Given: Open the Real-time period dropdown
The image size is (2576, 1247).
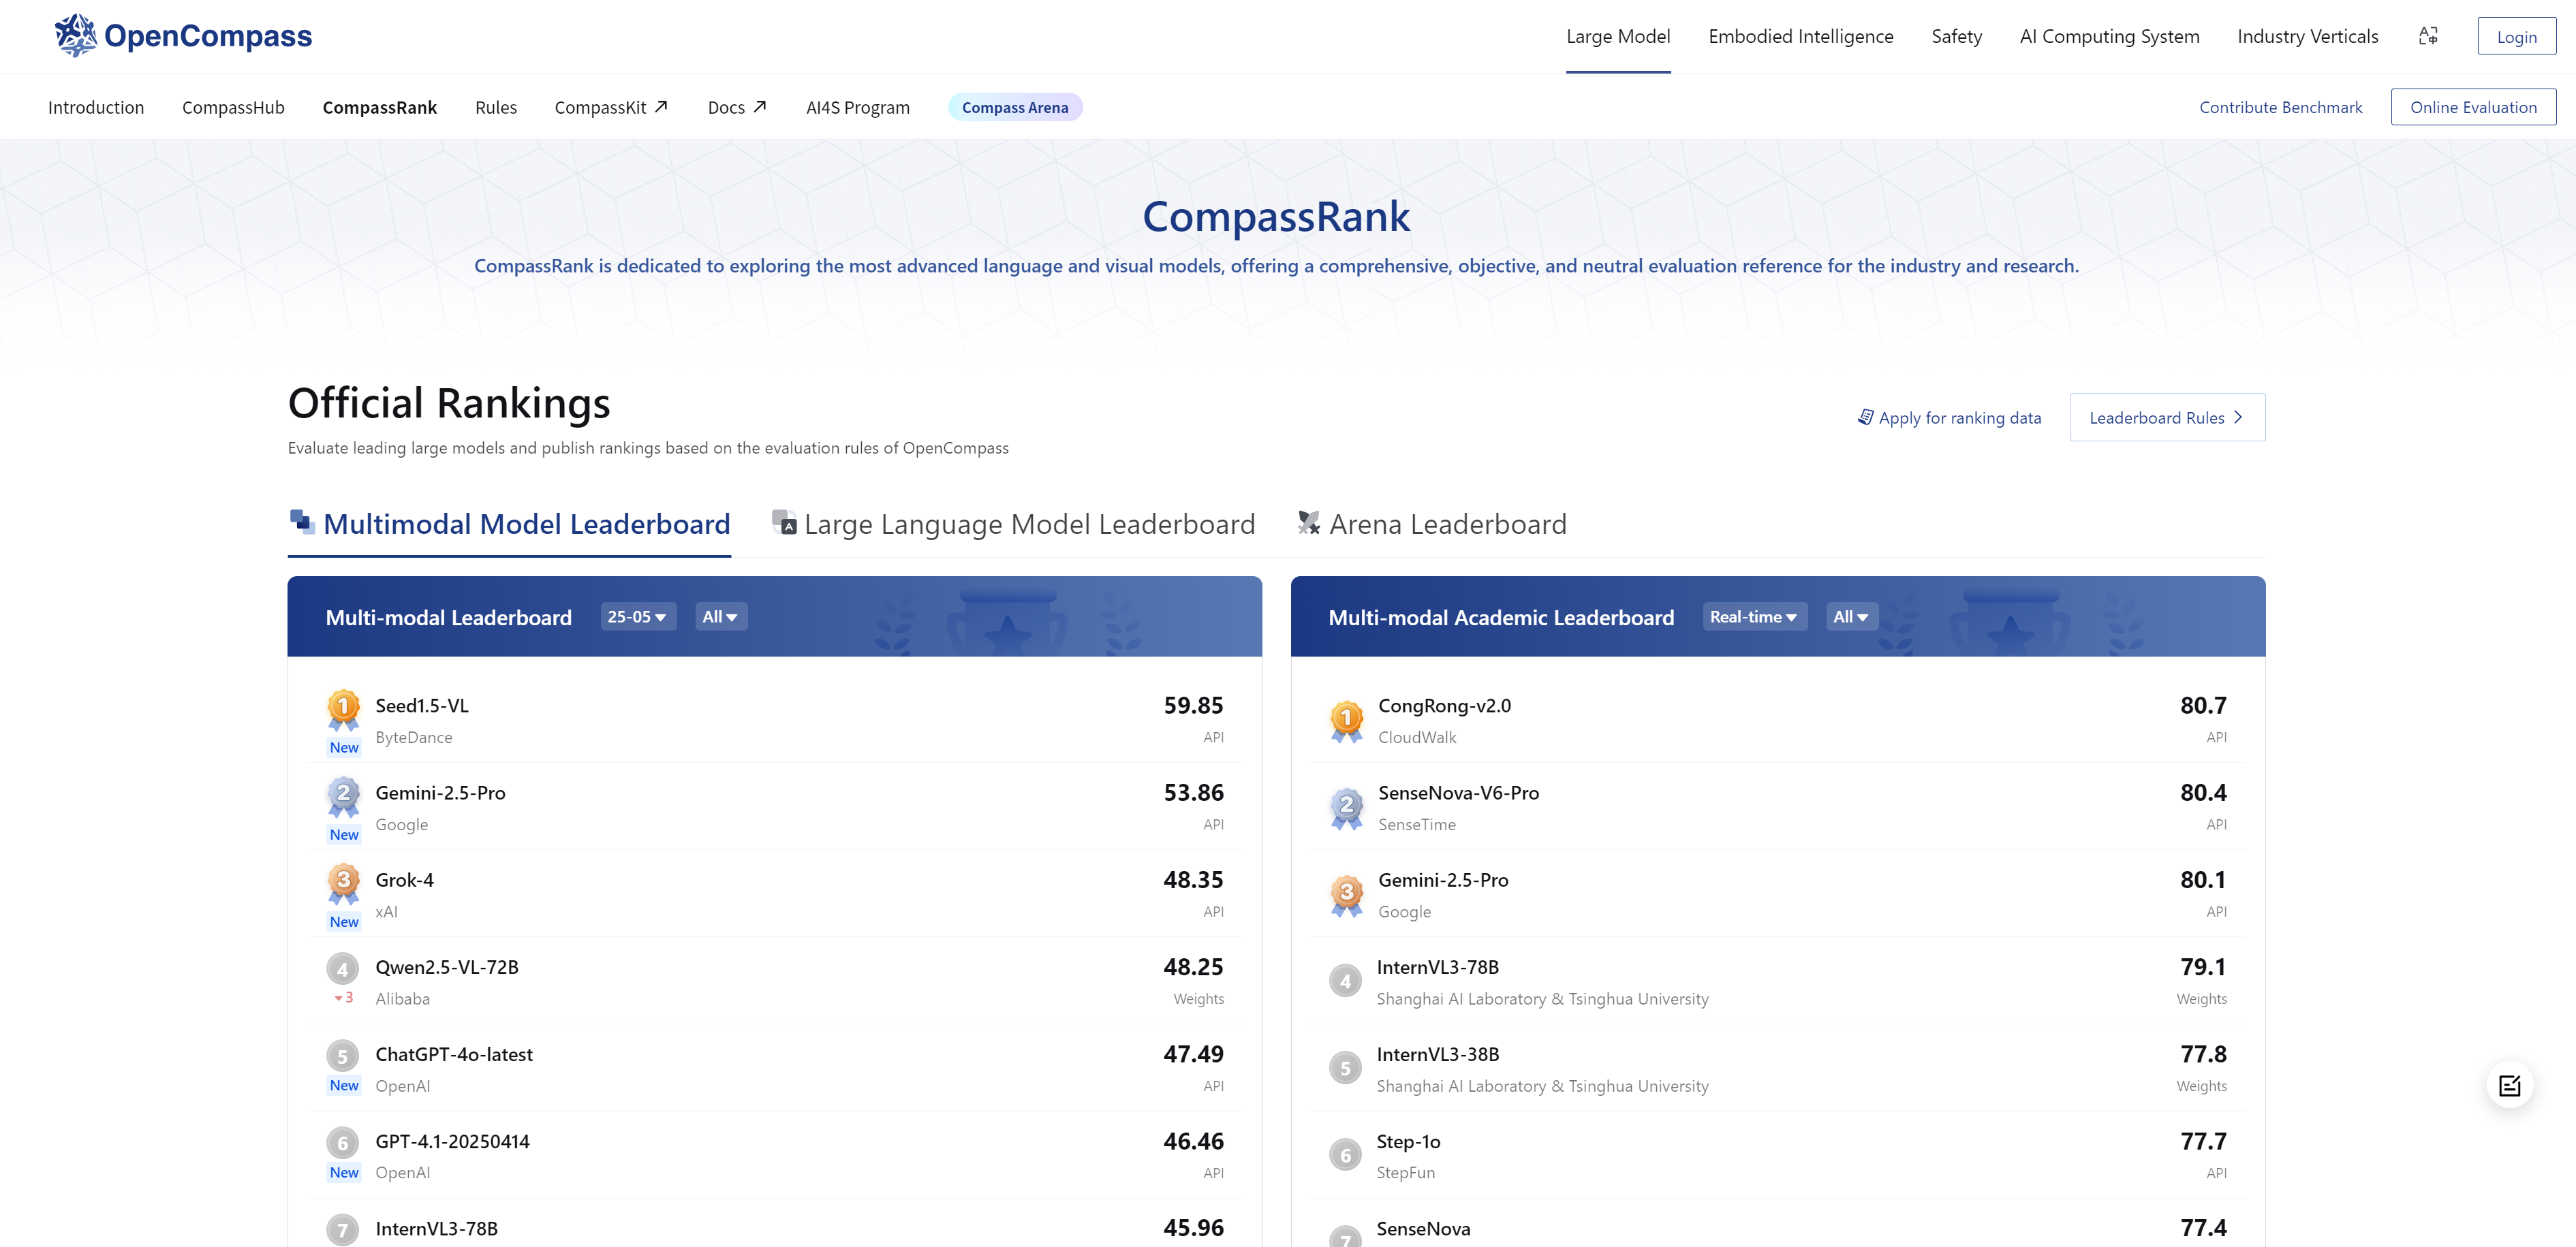Looking at the screenshot, I should point(1754,617).
